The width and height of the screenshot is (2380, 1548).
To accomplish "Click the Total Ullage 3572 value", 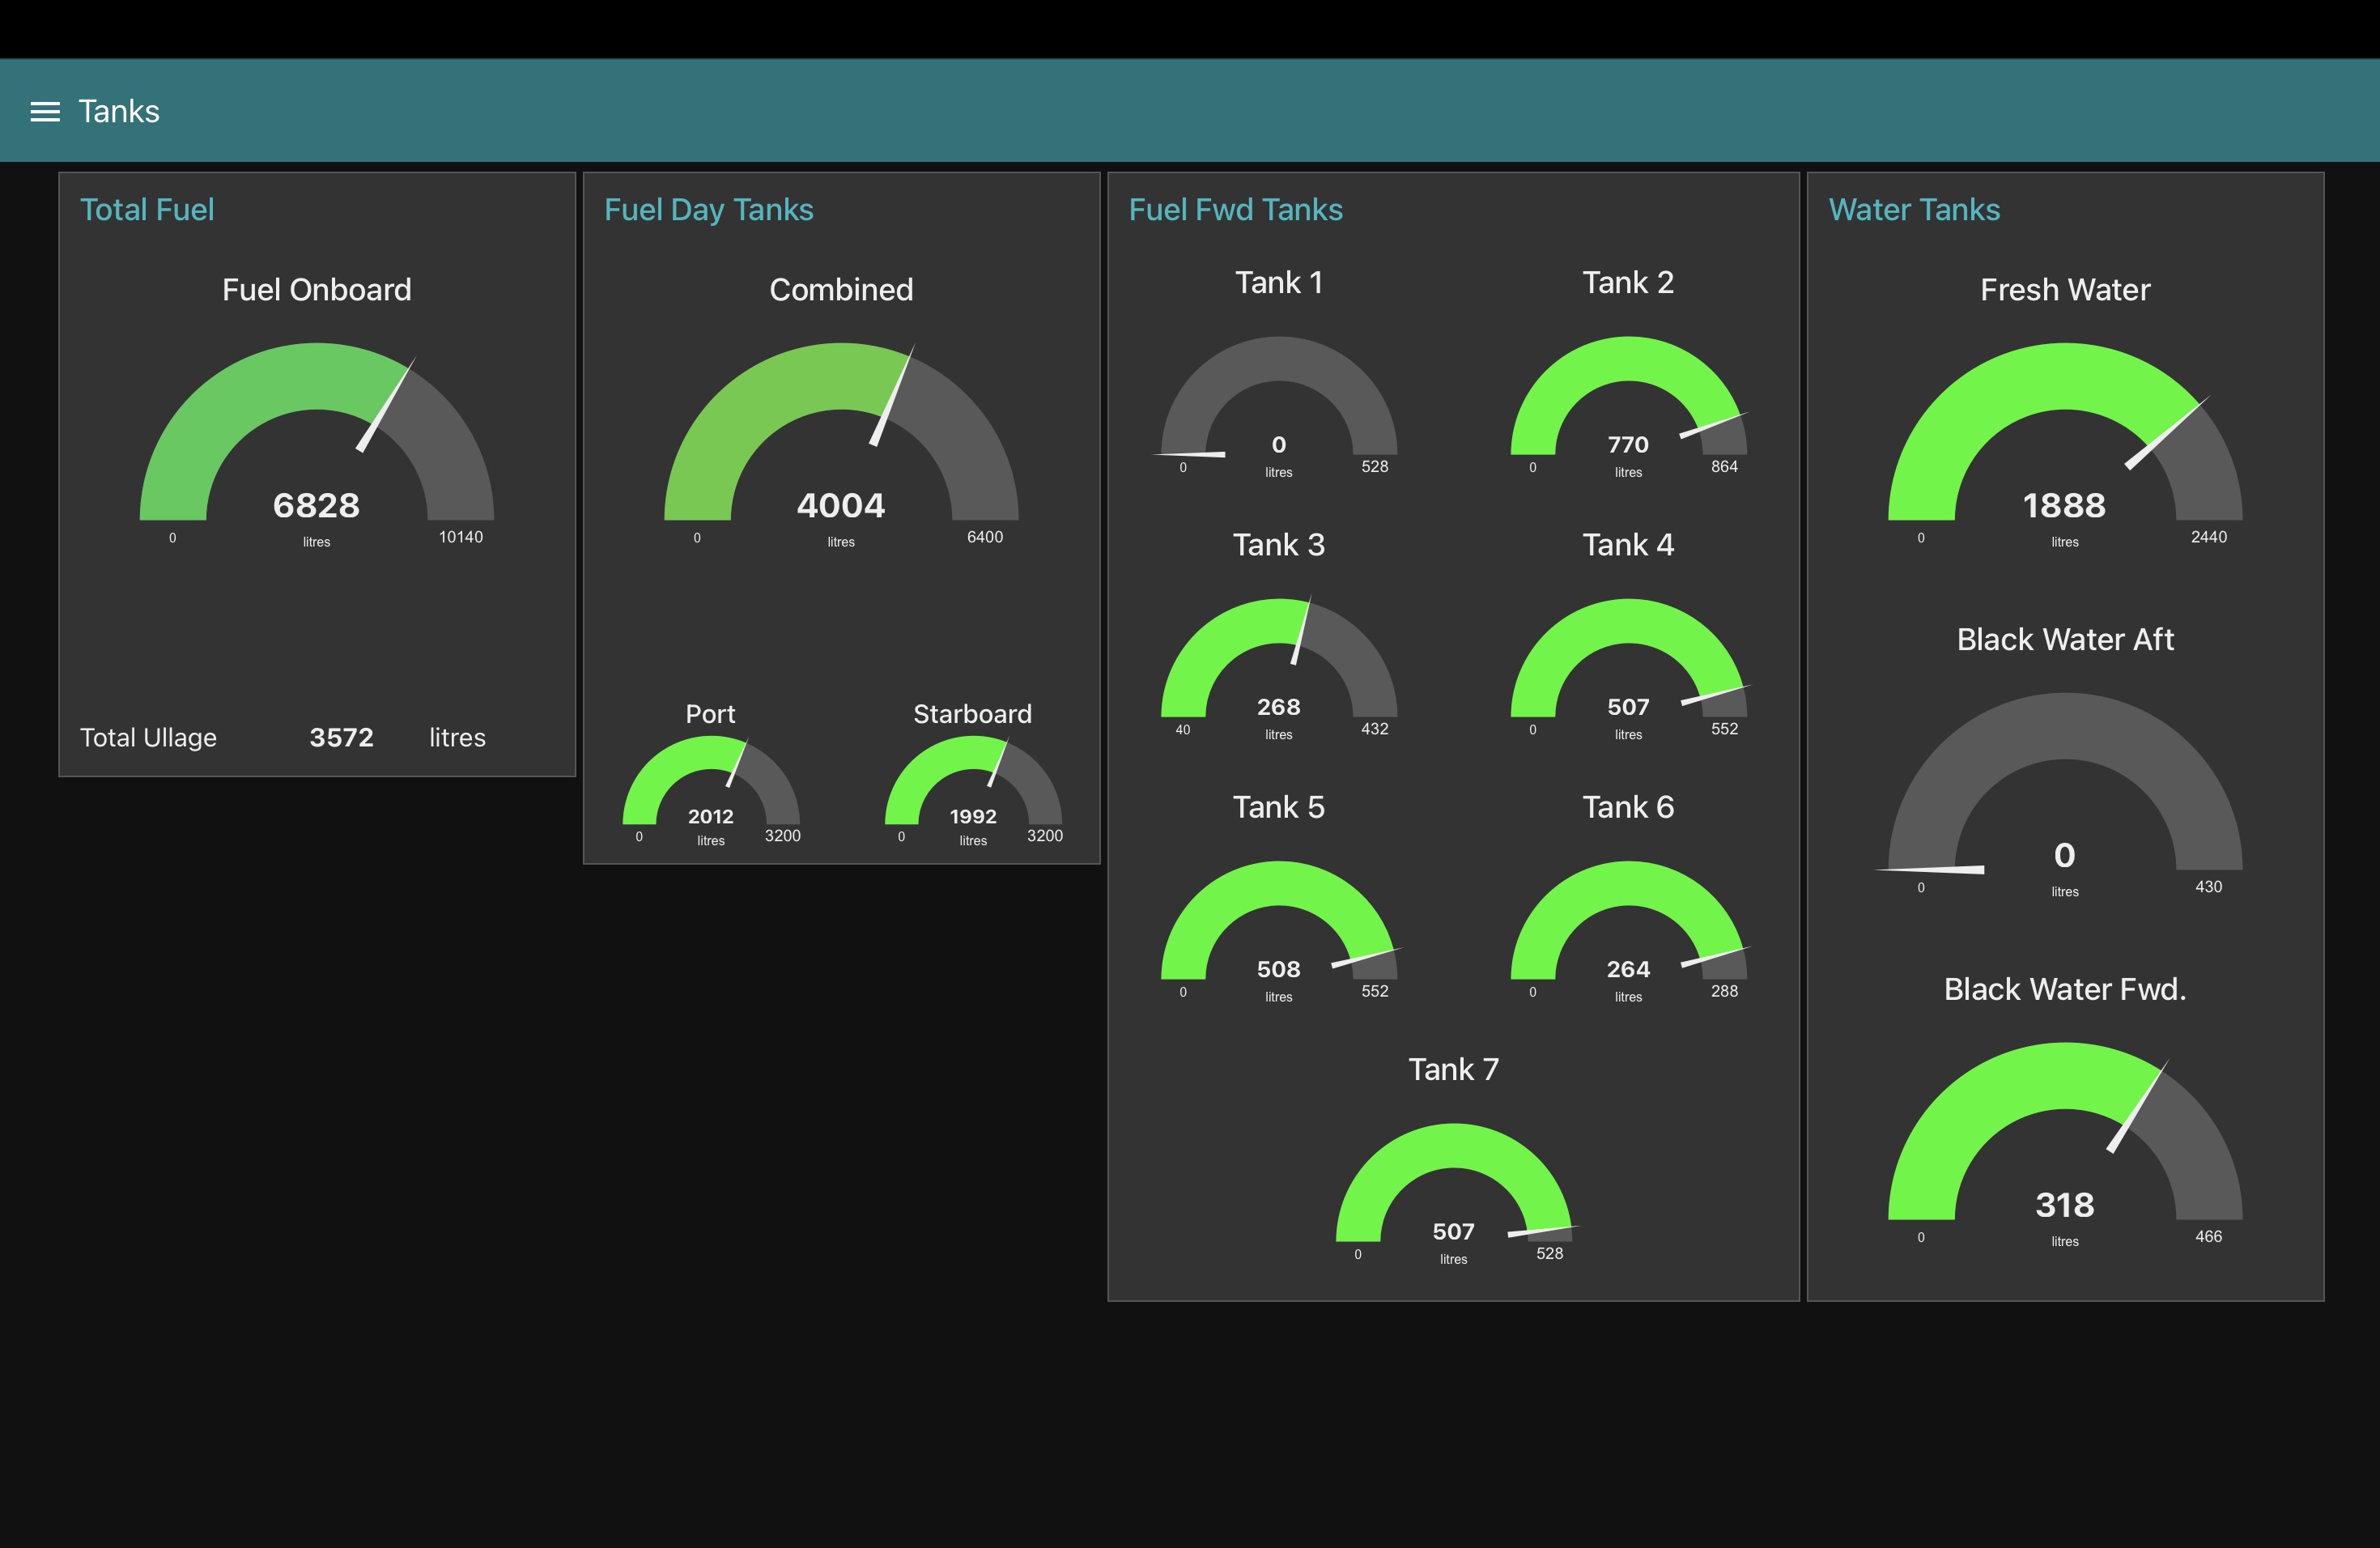I will point(341,738).
